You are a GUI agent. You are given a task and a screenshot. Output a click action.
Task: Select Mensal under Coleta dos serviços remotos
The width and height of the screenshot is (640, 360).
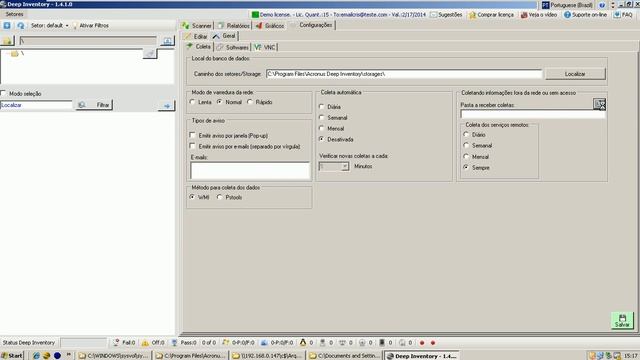coord(466,156)
